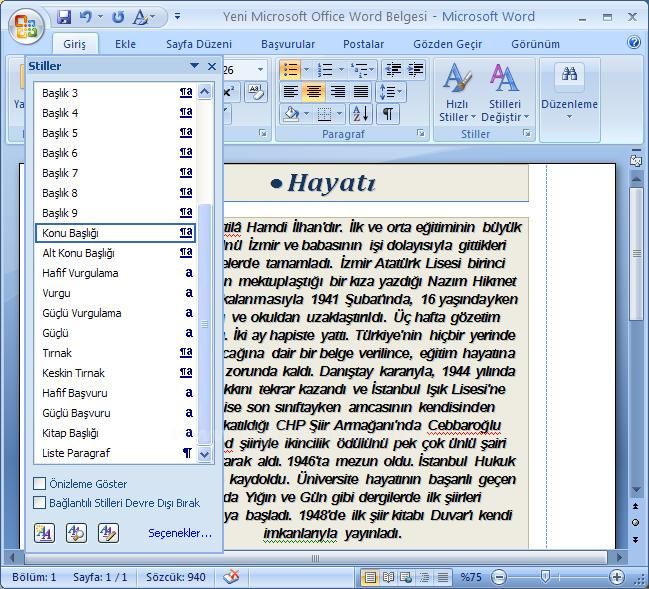
Task: Zoom in with plus button
Action: pos(617,577)
